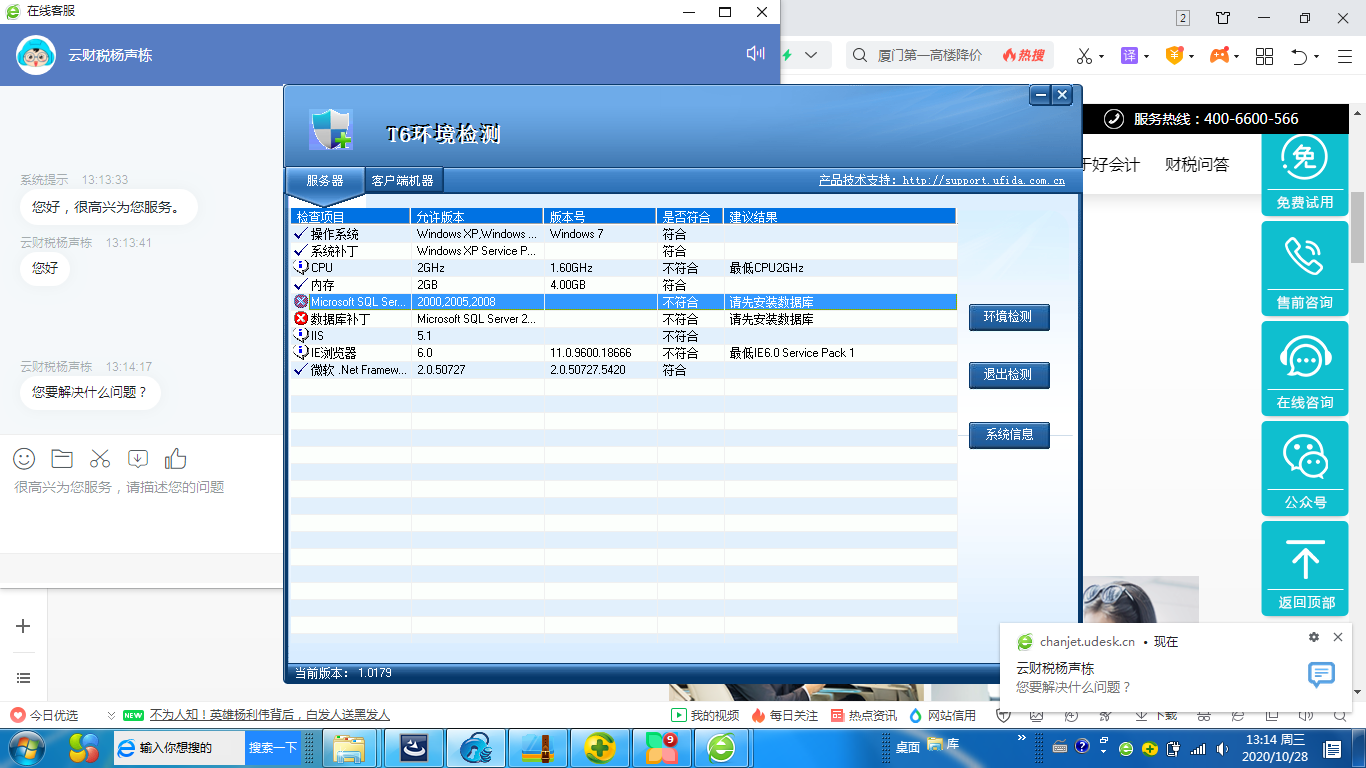Click the 建议结果 column header
1366x768 pixels.
pyautogui.click(x=840, y=216)
